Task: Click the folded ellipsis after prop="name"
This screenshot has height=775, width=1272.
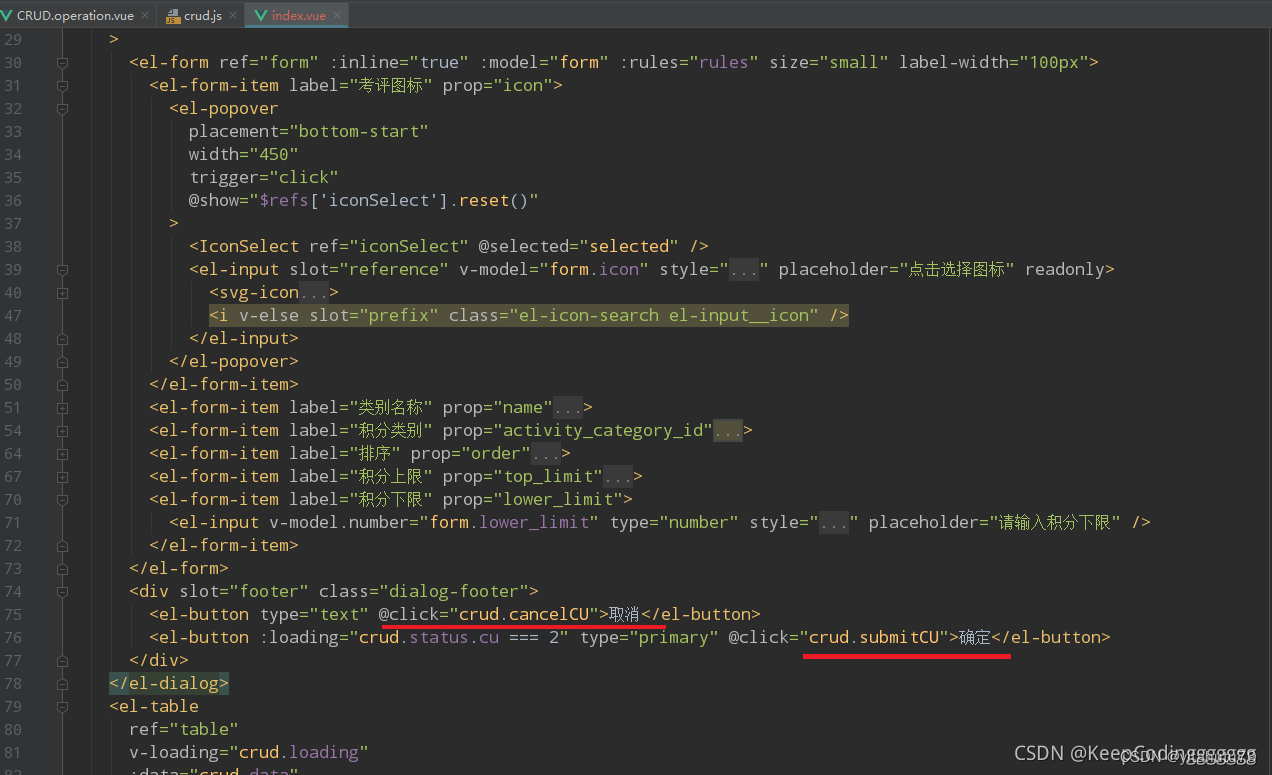Action: 568,407
